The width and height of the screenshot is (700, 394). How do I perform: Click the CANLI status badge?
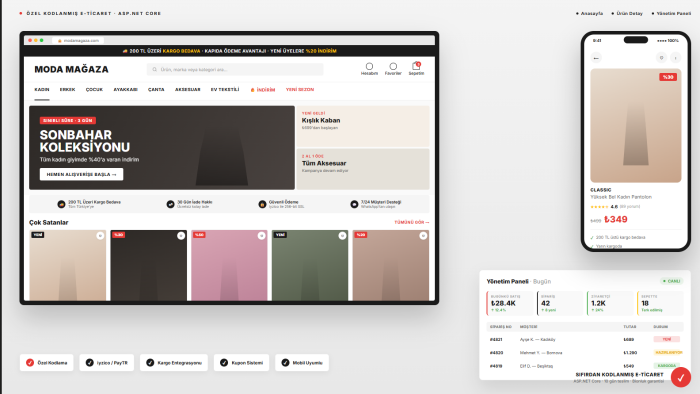click(671, 281)
